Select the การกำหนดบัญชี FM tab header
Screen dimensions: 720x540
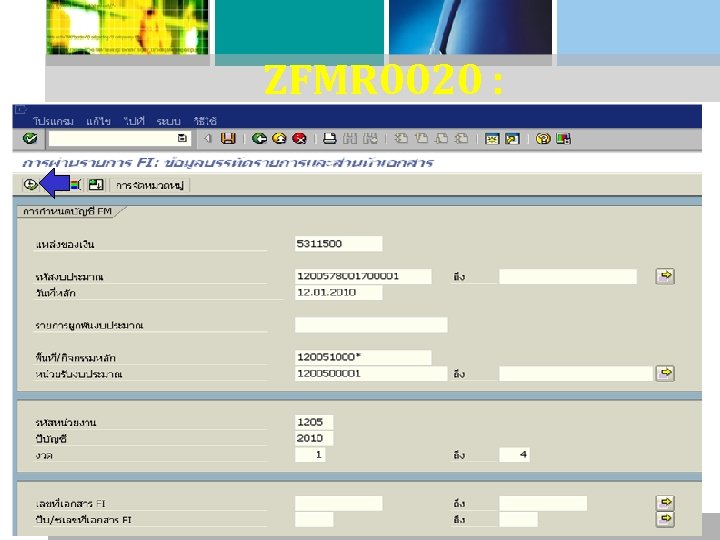68,211
